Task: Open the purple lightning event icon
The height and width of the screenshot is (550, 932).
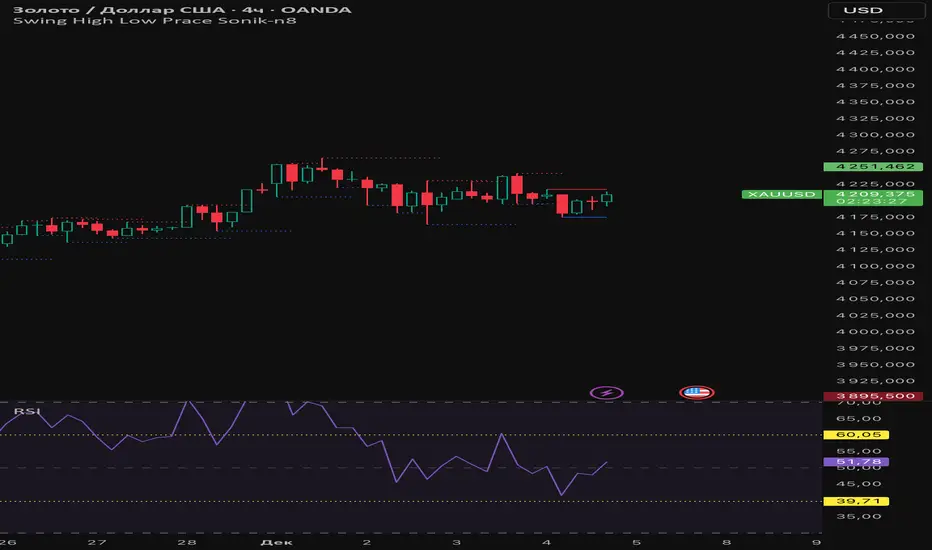Action: (x=606, y=392)
